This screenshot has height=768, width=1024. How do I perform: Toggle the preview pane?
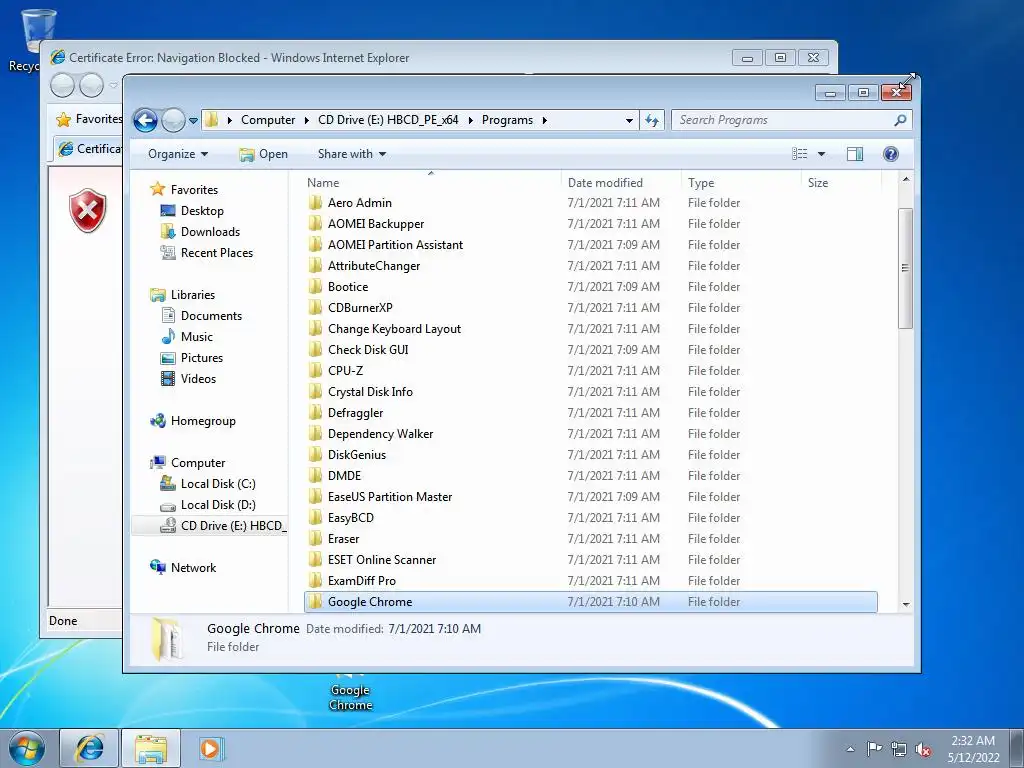point(854,154)
